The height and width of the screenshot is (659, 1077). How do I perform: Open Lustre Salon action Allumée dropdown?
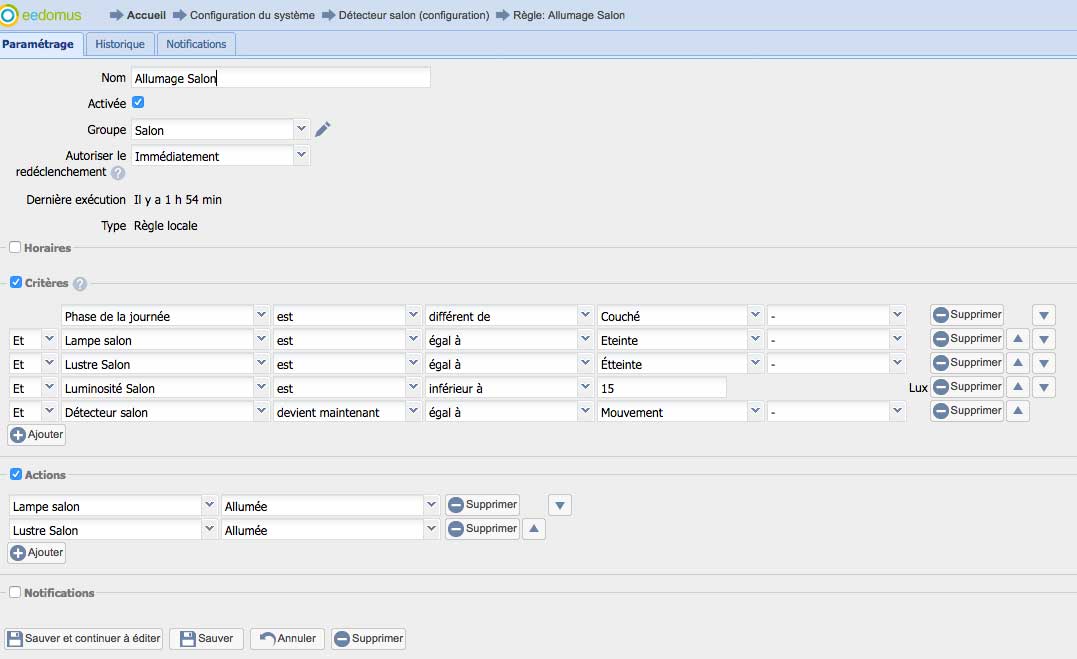[431, 530]
